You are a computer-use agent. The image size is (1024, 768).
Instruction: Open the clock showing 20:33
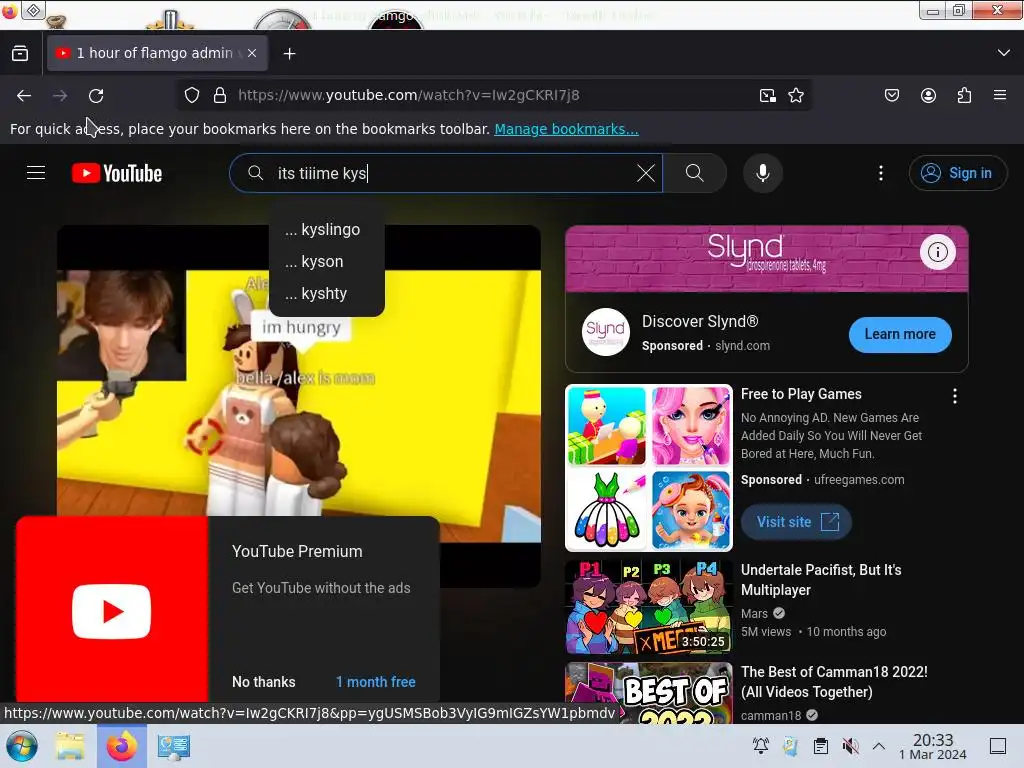click(x=933, y=746)
